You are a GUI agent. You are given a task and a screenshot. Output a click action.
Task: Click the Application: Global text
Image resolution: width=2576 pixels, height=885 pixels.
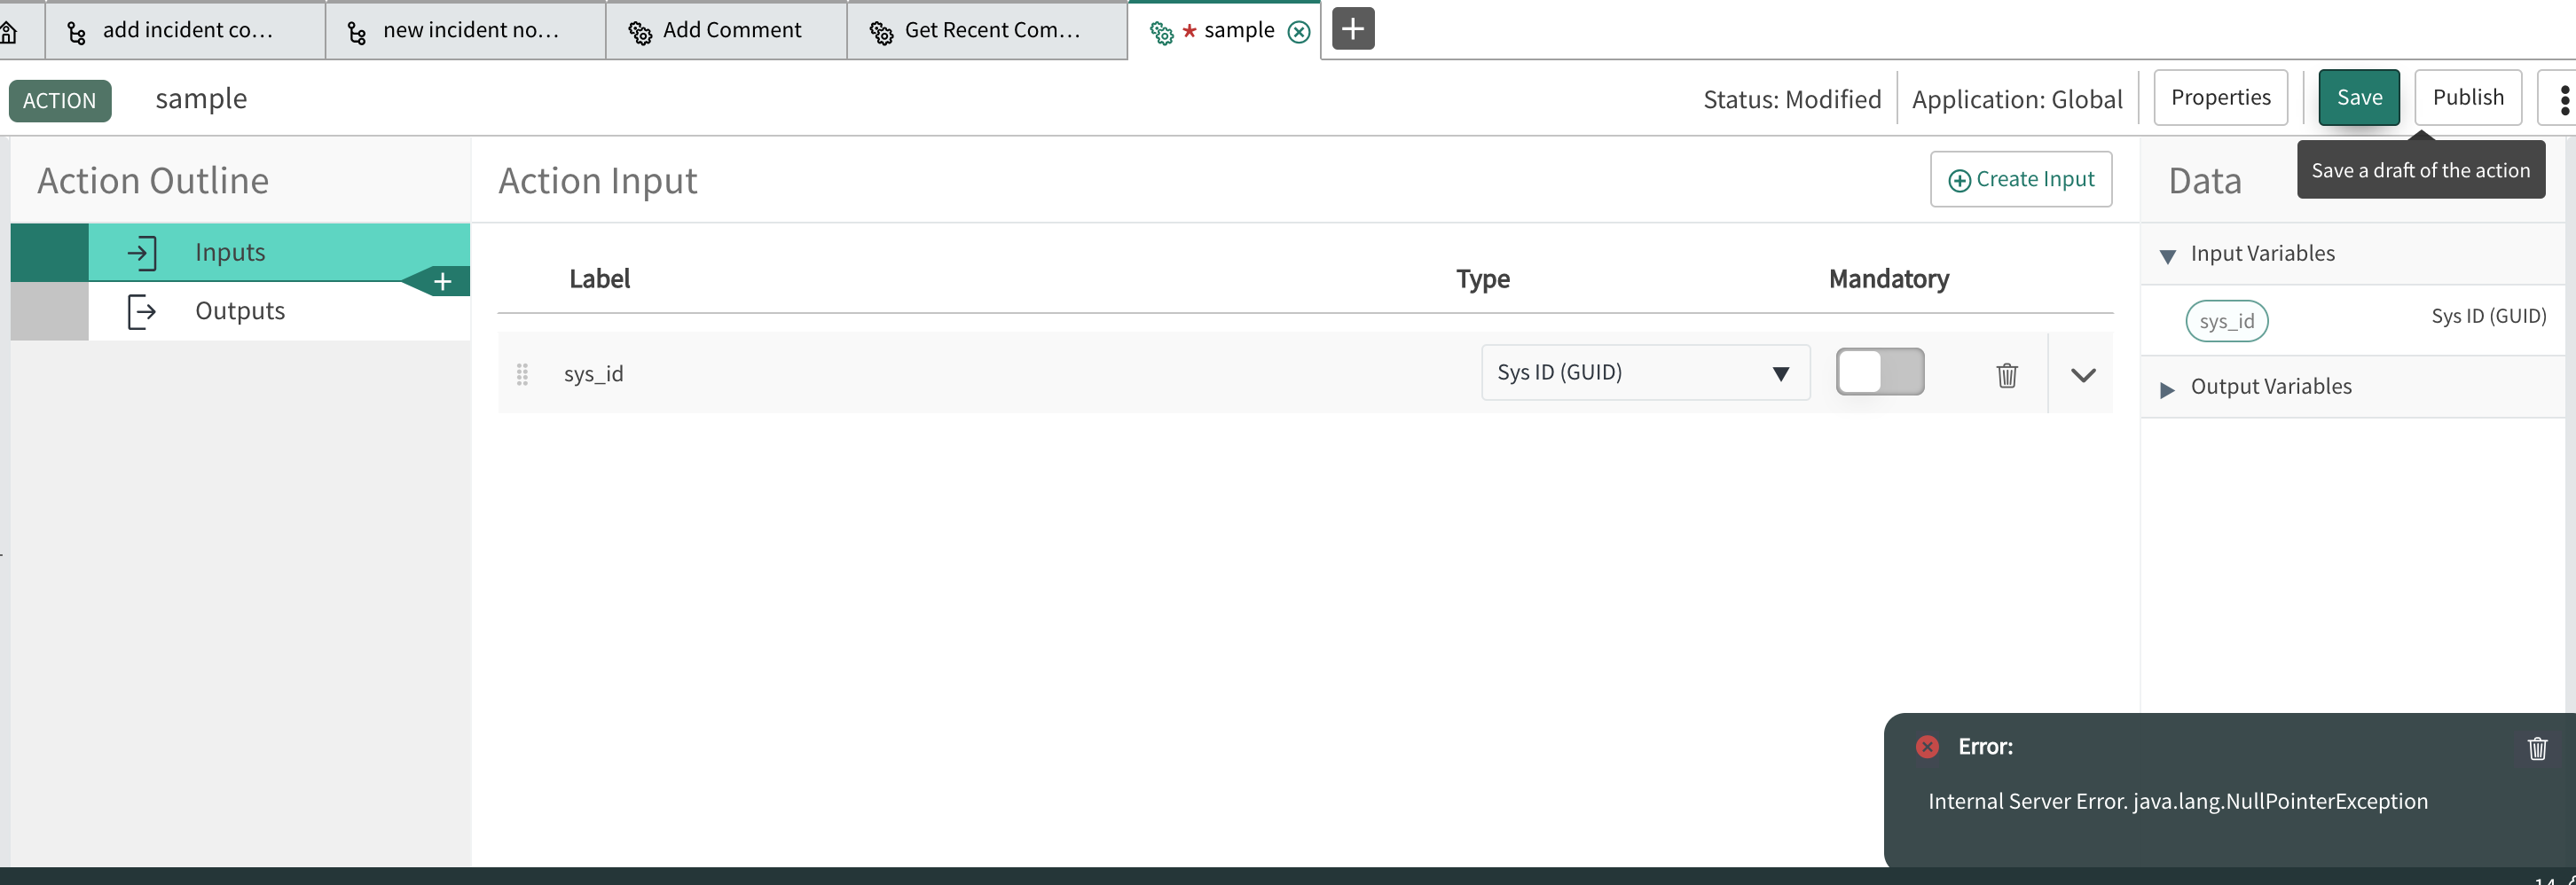[2017, 99]
